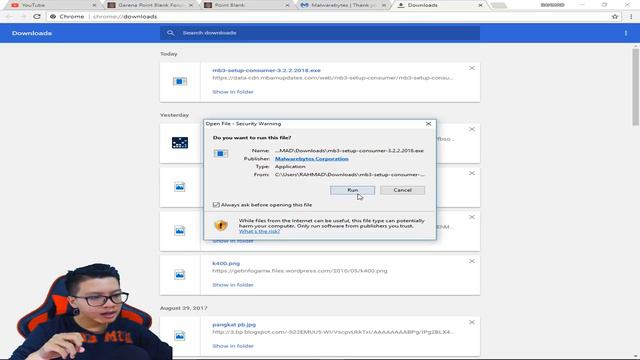640x360 pixels.
Task: Open the 'What's the risk?' link
Action: (x=259, y=231)
